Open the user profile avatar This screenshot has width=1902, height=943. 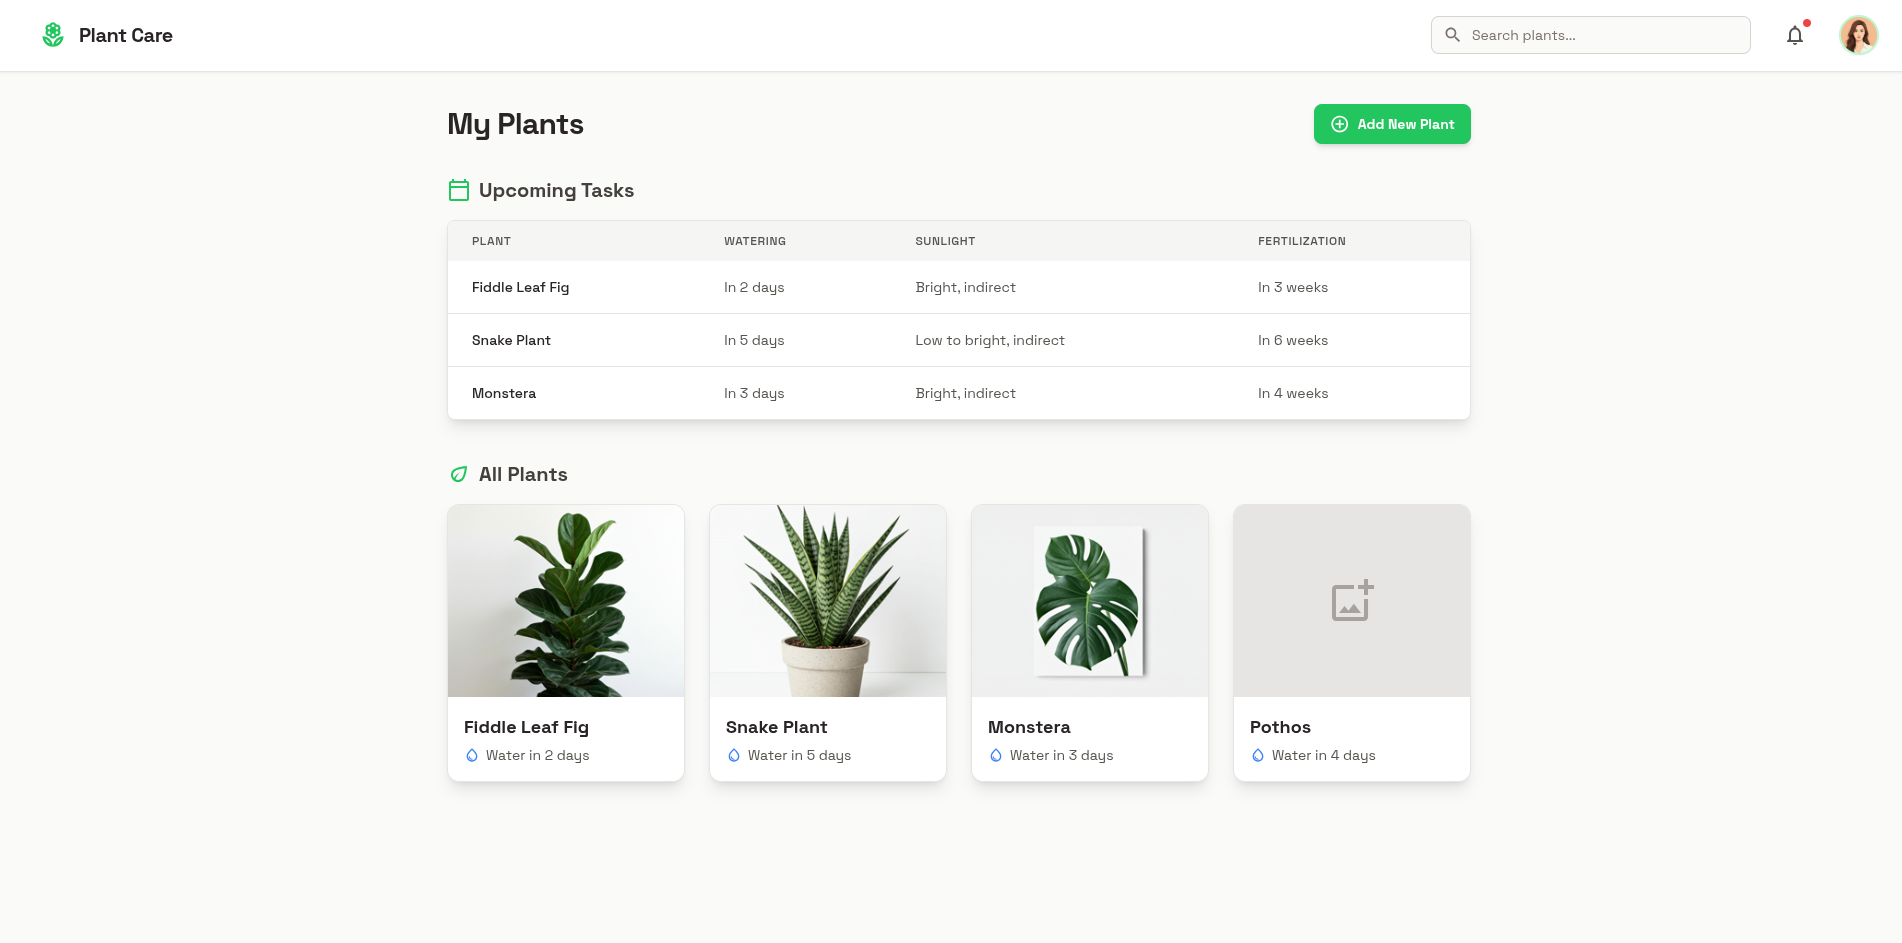point(1858,35)
